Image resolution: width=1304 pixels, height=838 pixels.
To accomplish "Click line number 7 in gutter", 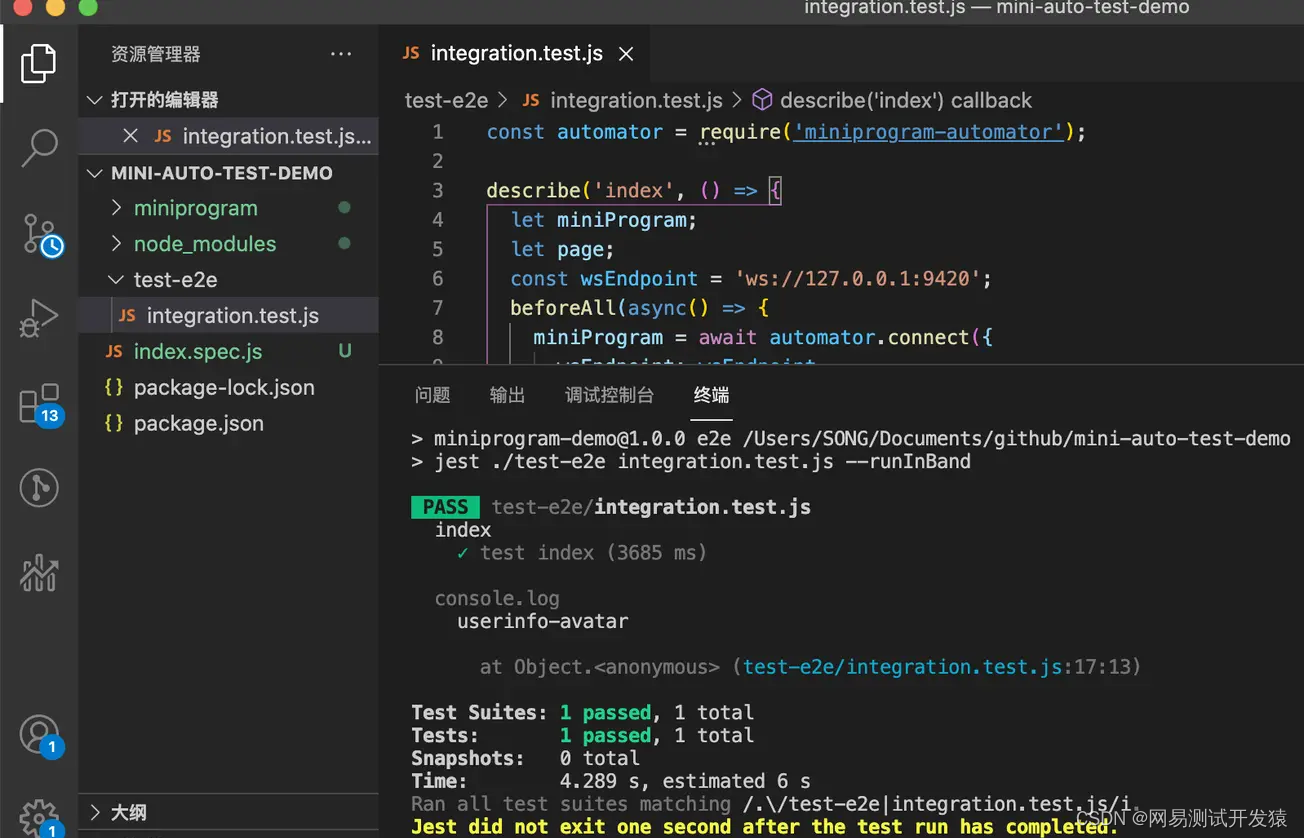I will 437,308.
